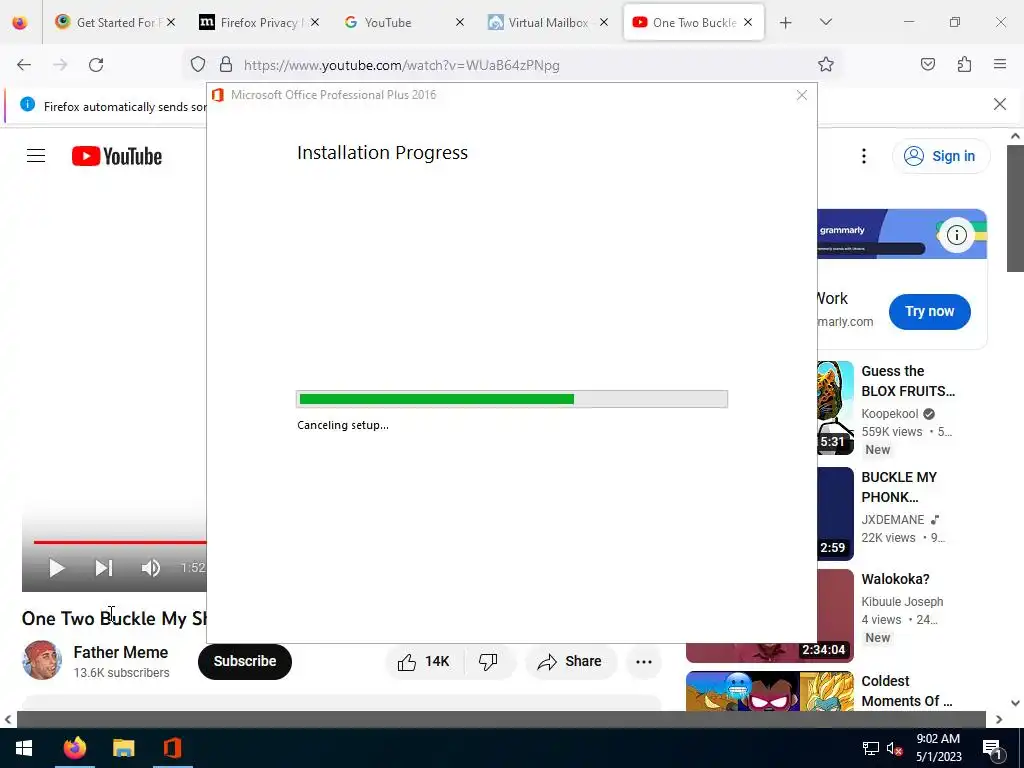Open File Explorer from the taskbar
1024x768 pixels.
pos(123,748)
